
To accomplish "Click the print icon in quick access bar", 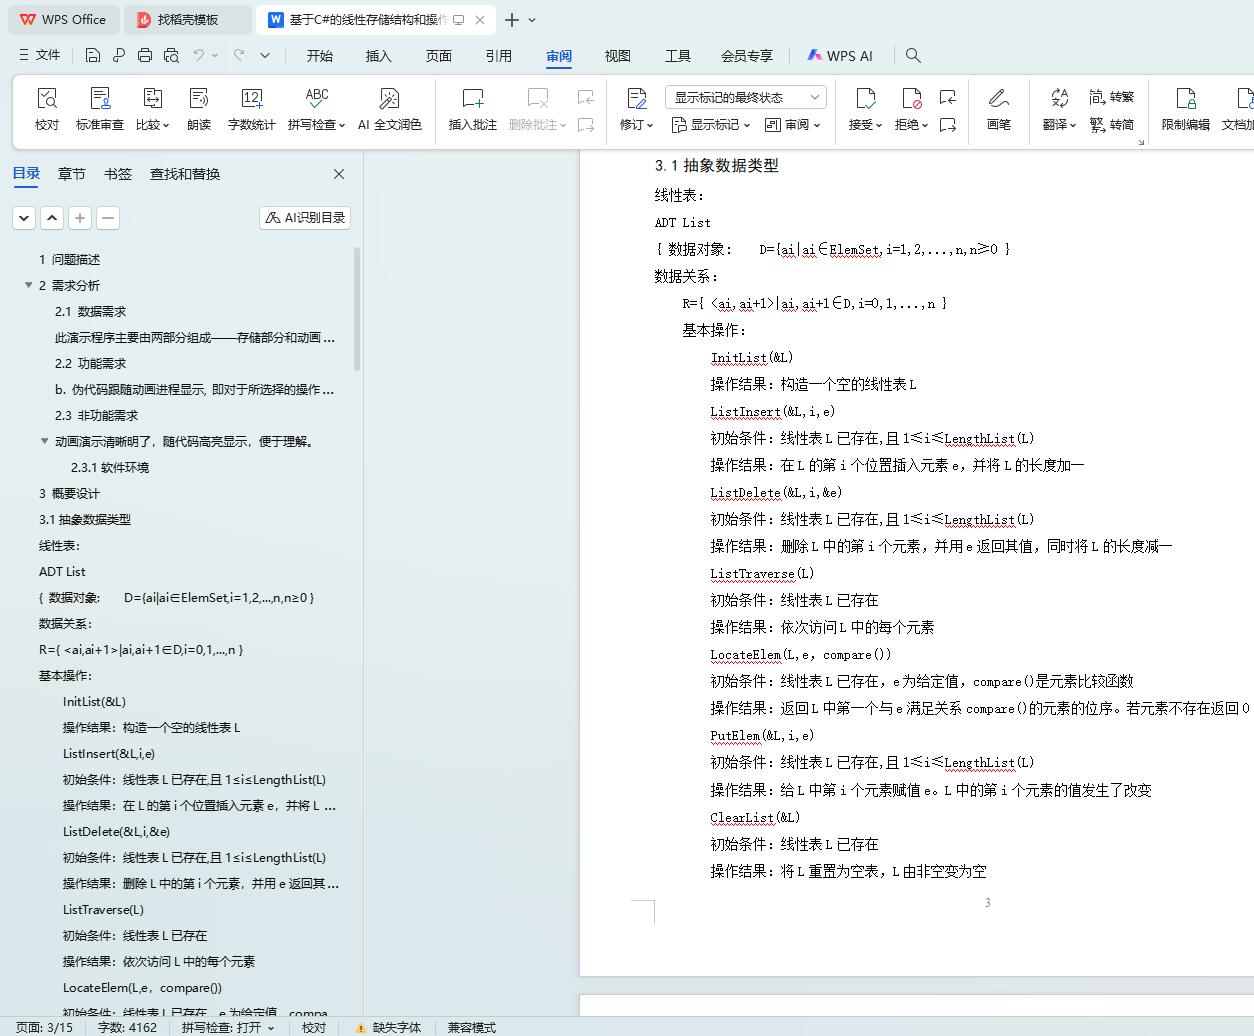I will [145, 55].
